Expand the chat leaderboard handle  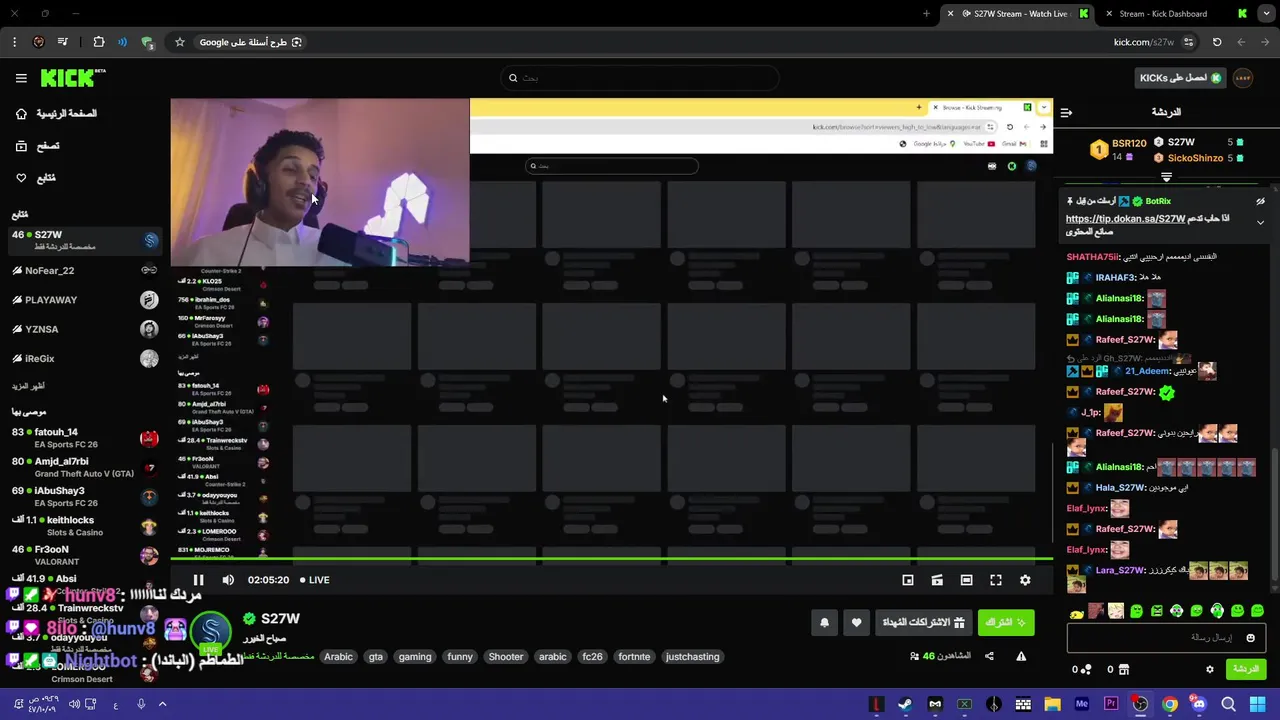tap(1166, 177)
